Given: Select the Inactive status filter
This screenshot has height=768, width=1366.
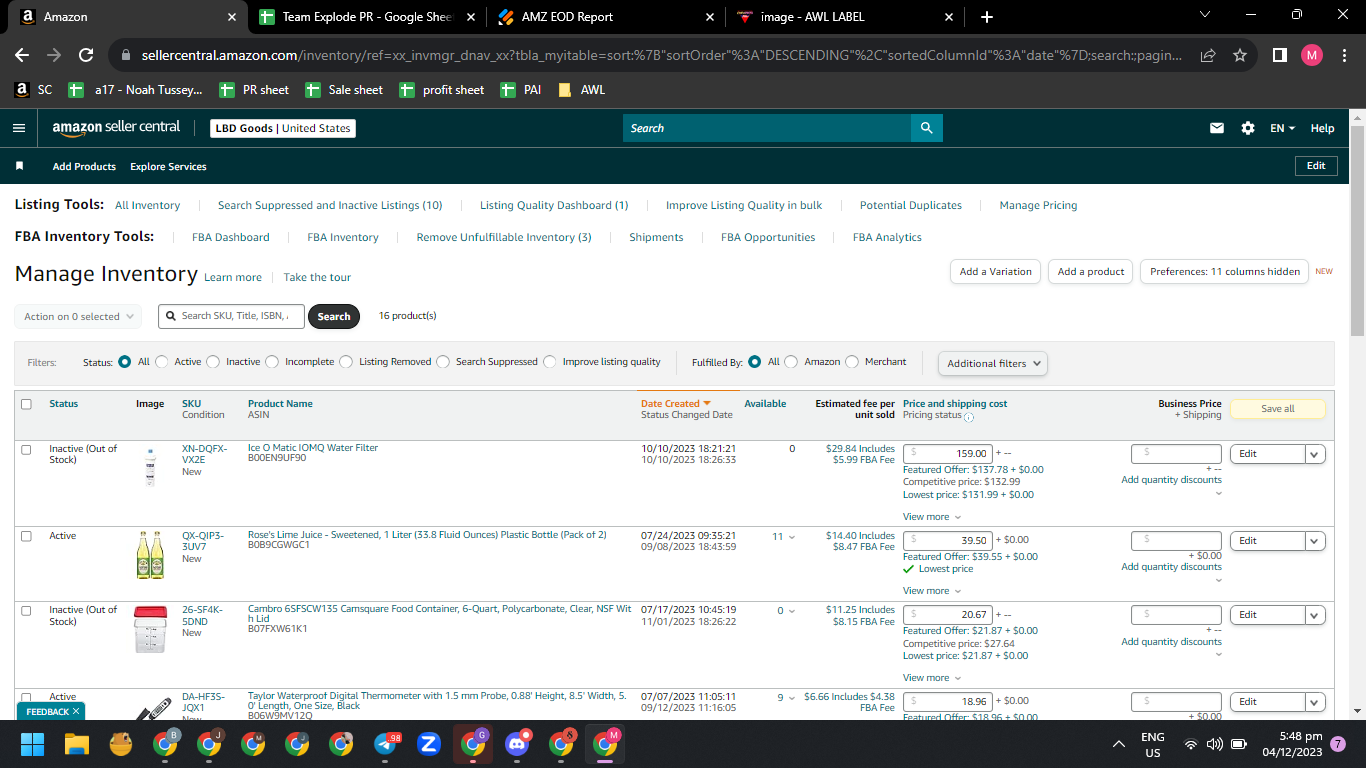Looking at the screenshot, I should coord(213,362).
